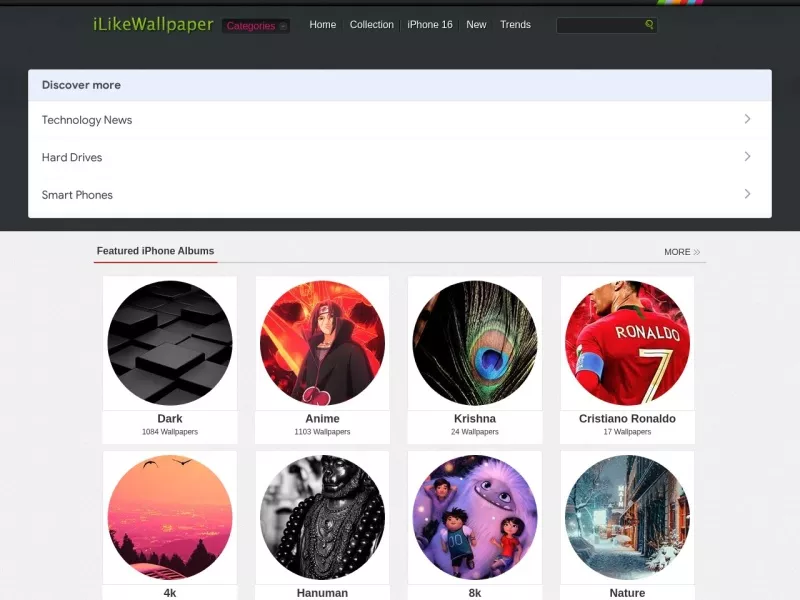Go to the Collection menu item
Viewport: 800px width, 600px height.
(x=371, y=24)
